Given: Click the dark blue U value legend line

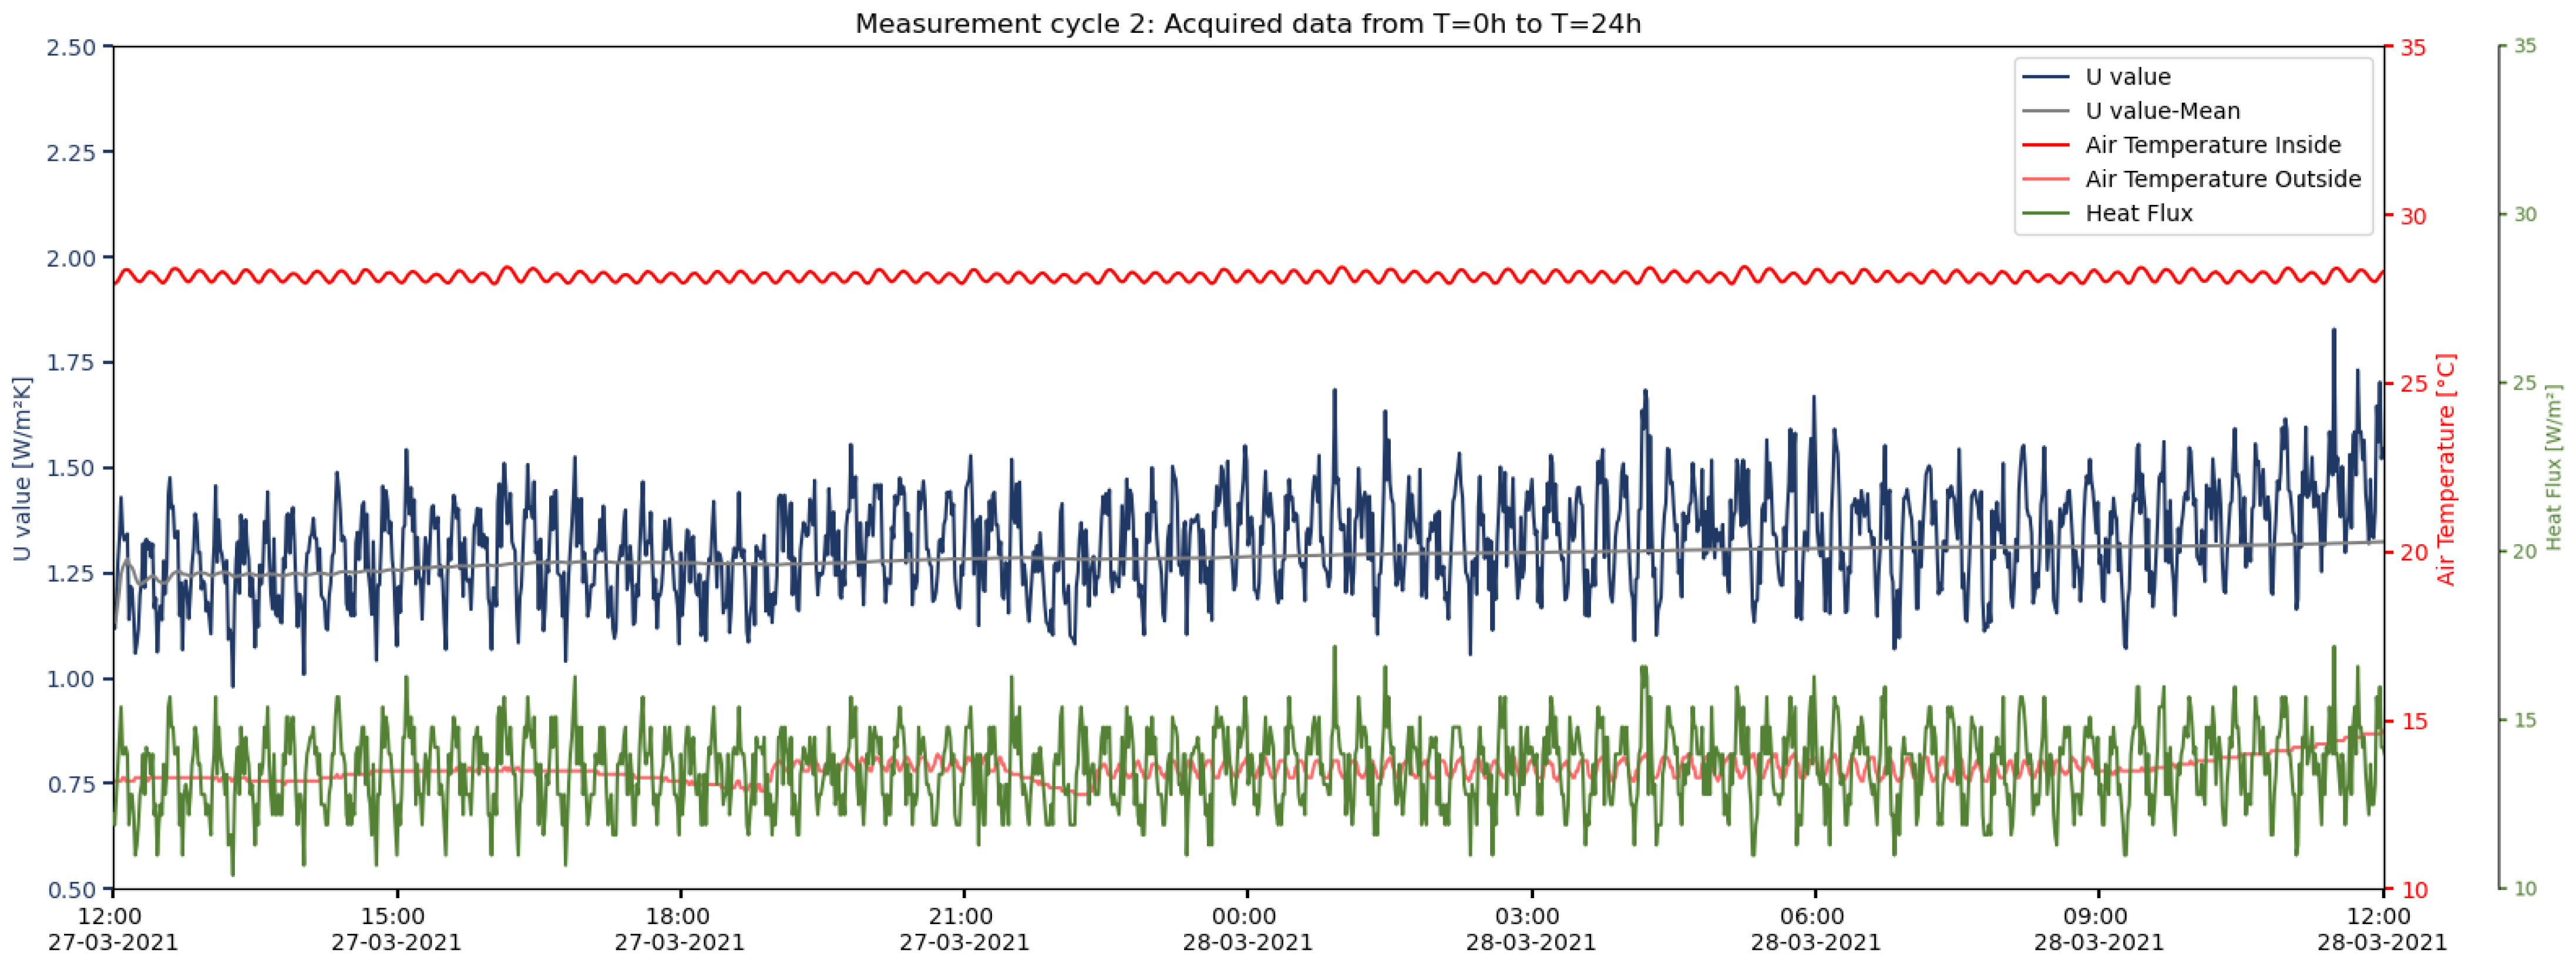Looking at the screenshot, I should [2045, 77].
